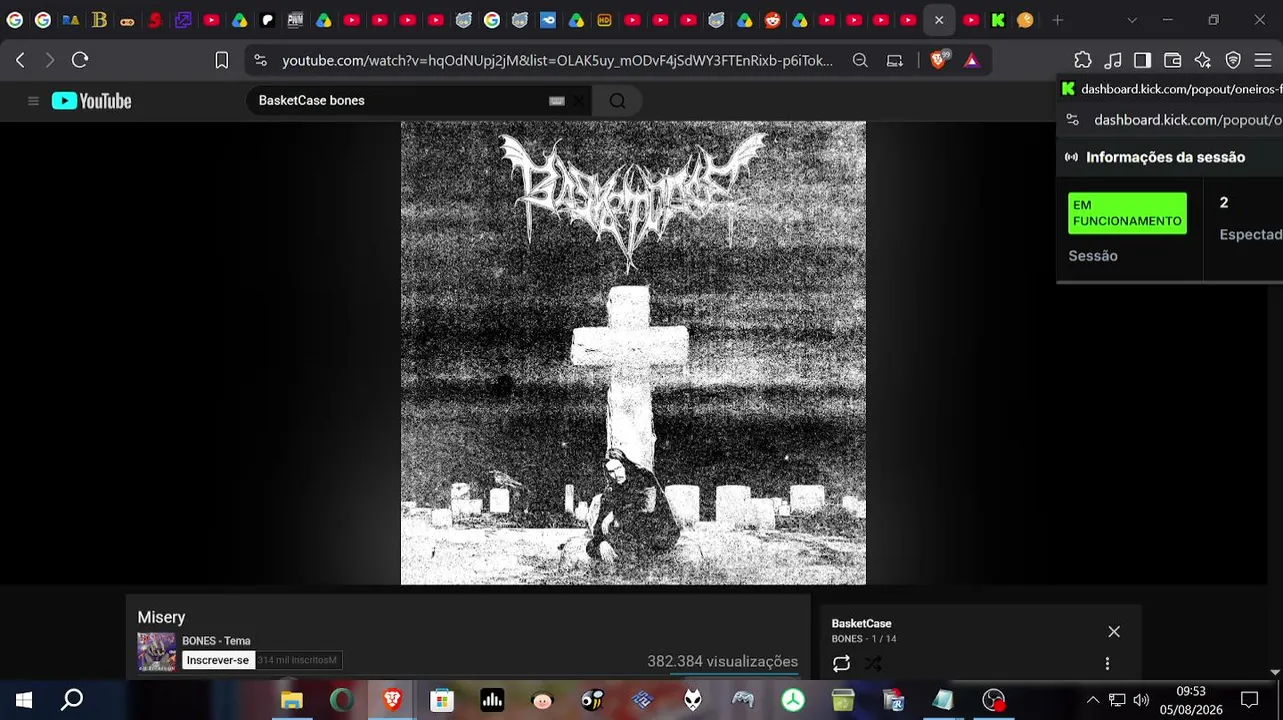Close the active browser tab
Image resolution: width=1283 pixels, height=720 pixels.
pyautogui.click(x=939, y=20)
